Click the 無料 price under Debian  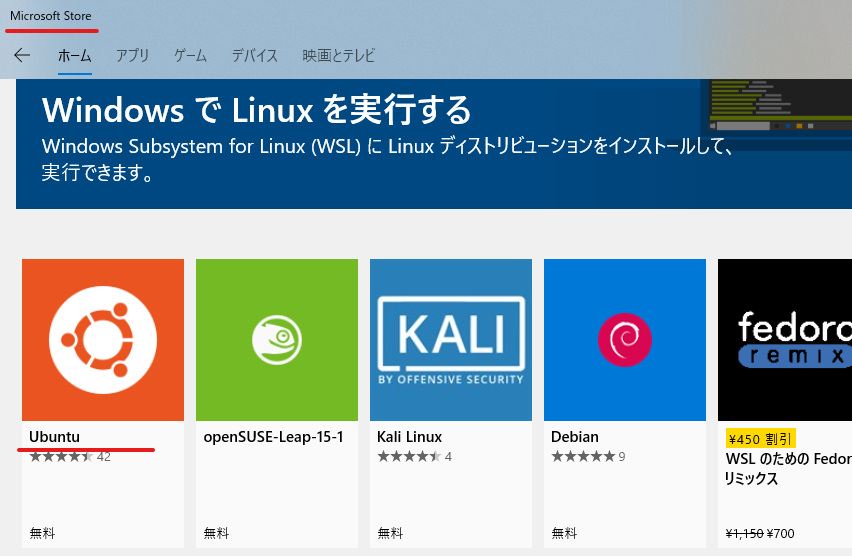564,533
